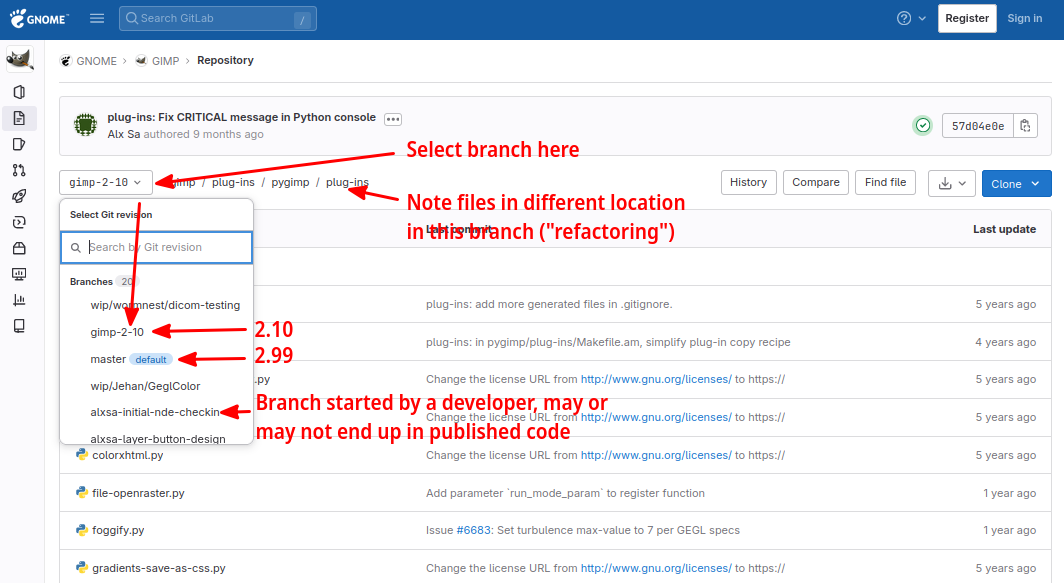The image size is (1064, 583).
Task: Open the CI/CD rocket icon
Action: pyautogui.click(x=19, y=196)
